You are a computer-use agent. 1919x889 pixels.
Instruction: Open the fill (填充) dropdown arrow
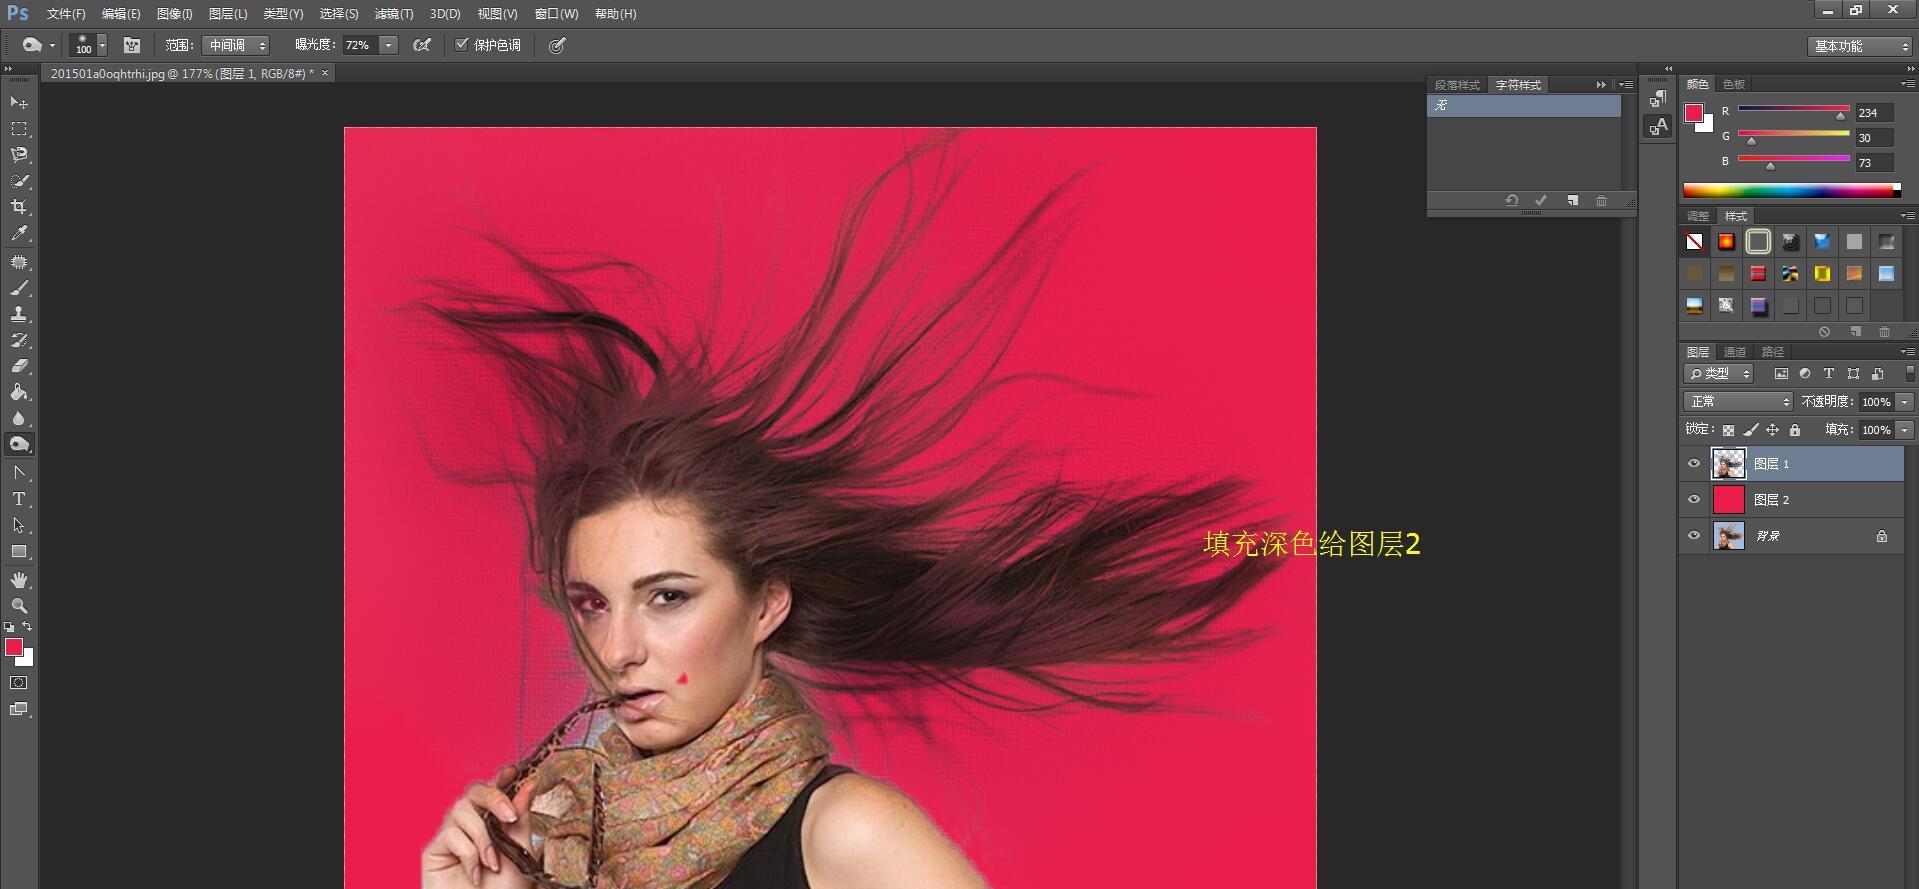(1905, 430)
